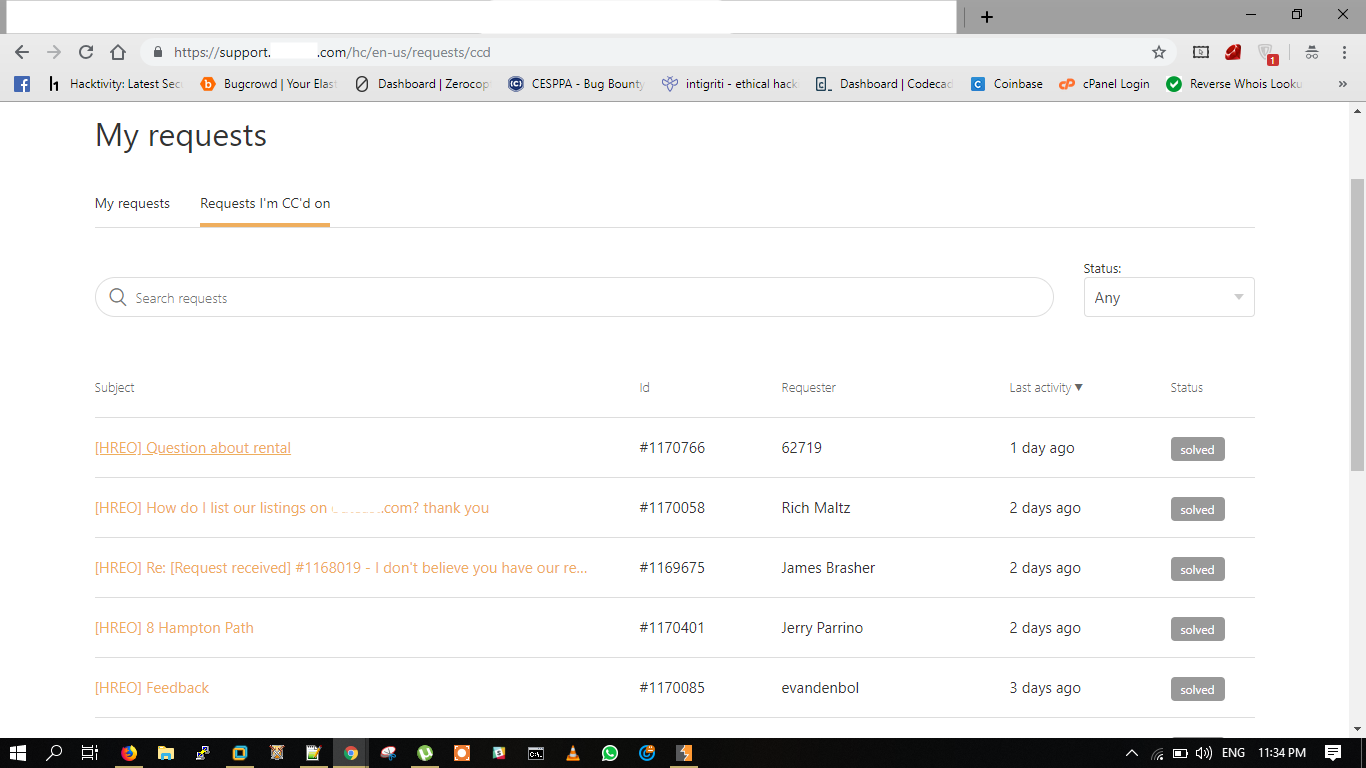Sort by Last activity column arrow
This screenshot has width=1366, height=768.
tap(1078, 387)
